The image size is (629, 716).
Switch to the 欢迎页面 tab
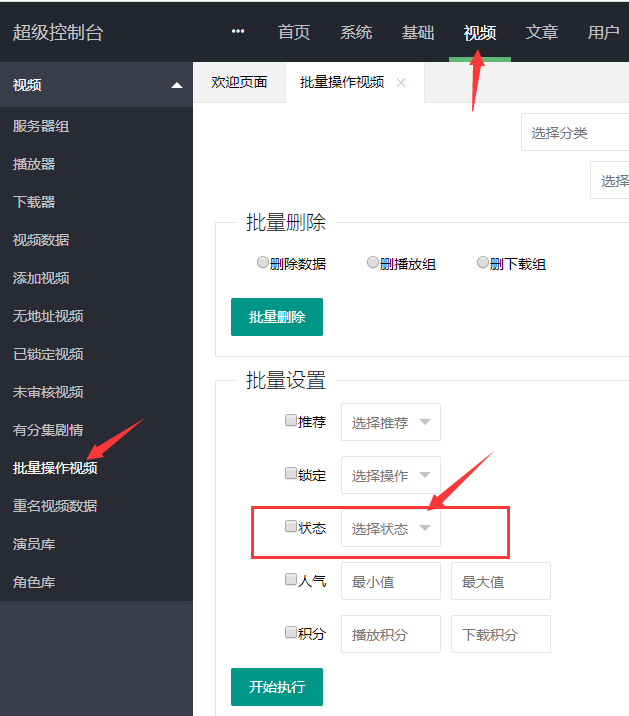[239, 83]
